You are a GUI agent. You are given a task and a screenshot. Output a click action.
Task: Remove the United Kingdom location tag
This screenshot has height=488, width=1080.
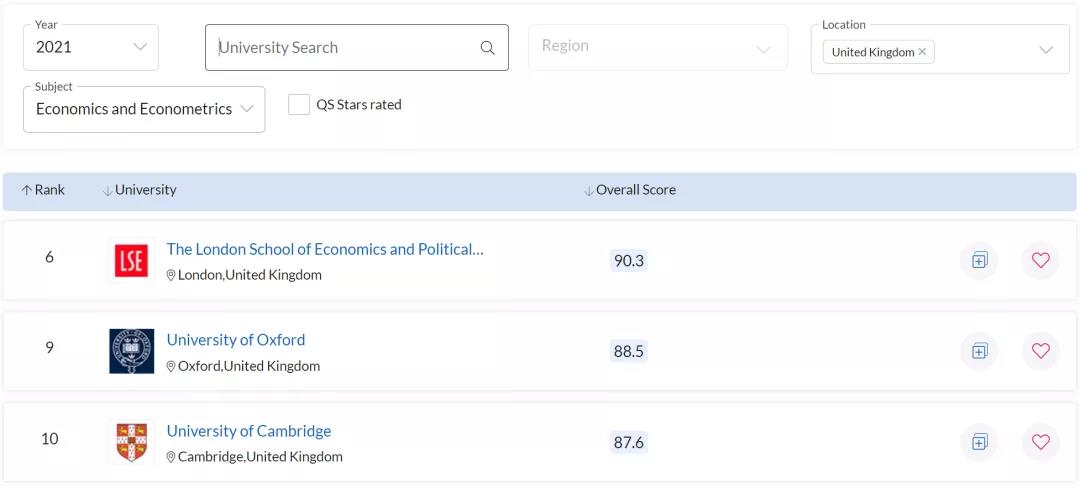(922, 52)
